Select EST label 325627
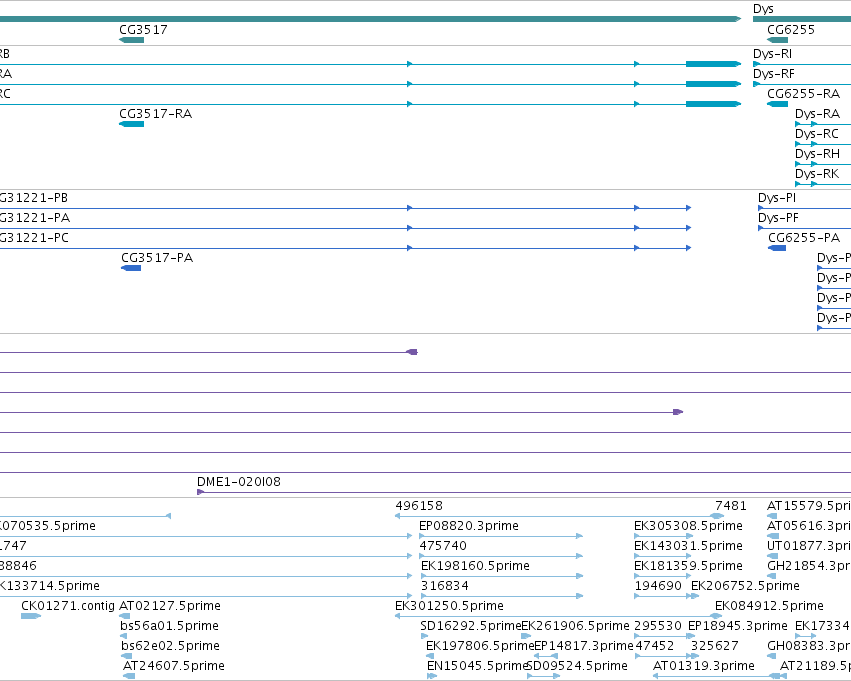This screenshot has height=681, width=851. (715, 646)
